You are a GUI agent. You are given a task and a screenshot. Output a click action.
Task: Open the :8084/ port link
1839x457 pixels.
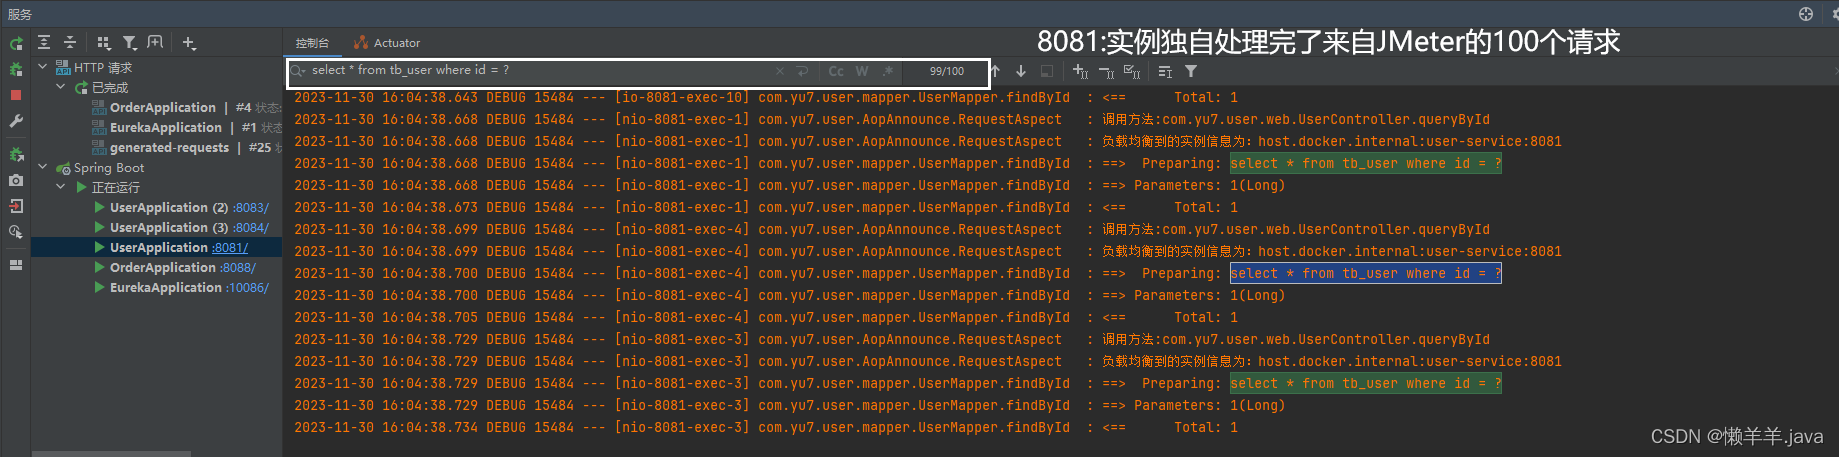click(x=251, y=227)
